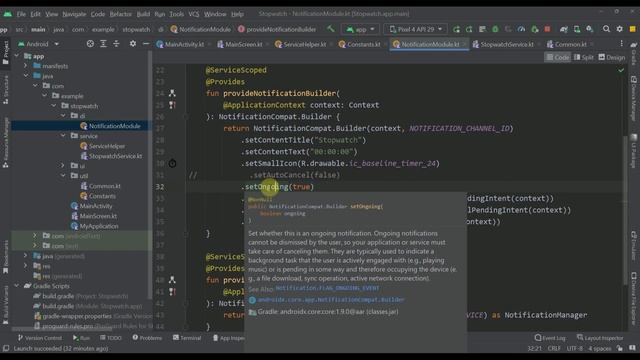Hide the Project panel with minus icon
640x360 pixels.
[x=146, y=44]
